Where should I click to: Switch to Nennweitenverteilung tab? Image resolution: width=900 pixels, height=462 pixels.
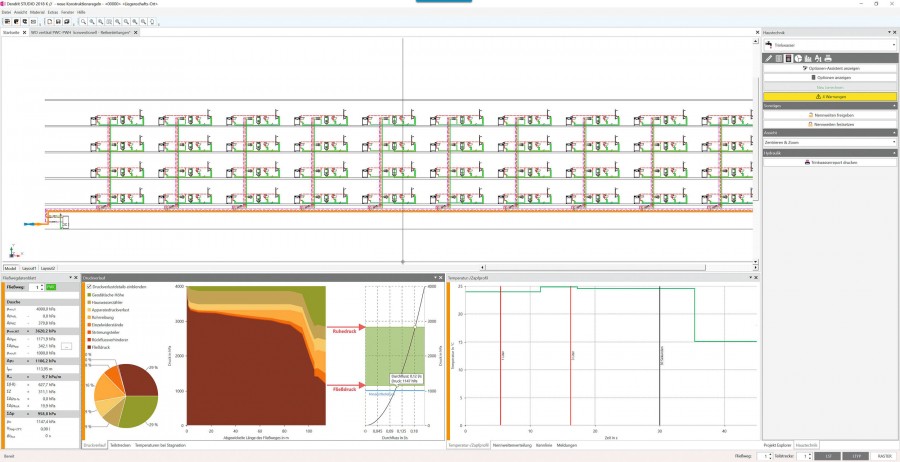512,445
